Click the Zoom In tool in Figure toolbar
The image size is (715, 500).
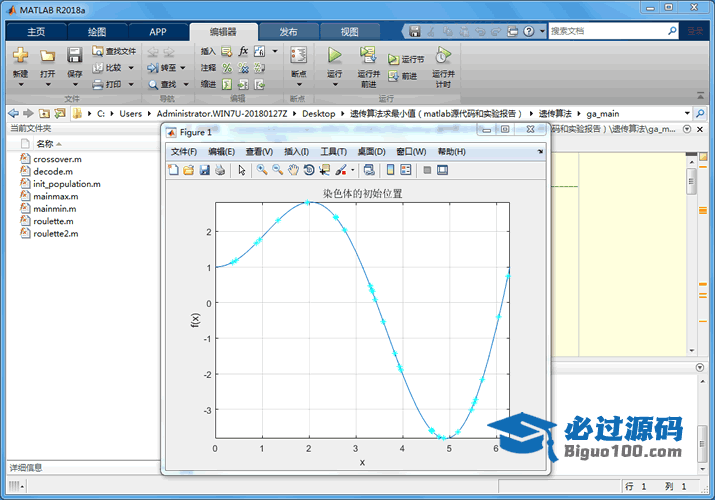pyautogui.click(x=262, y=170)
